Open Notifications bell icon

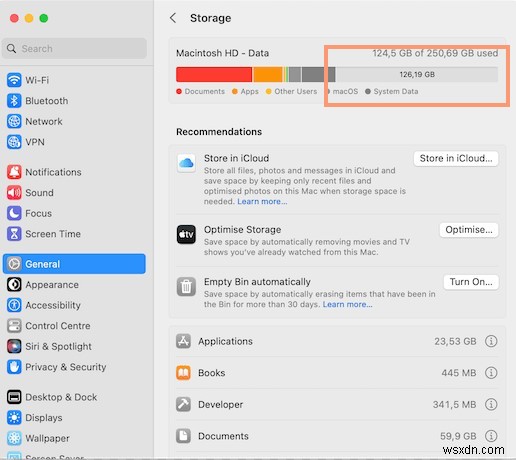pos(14,172)
